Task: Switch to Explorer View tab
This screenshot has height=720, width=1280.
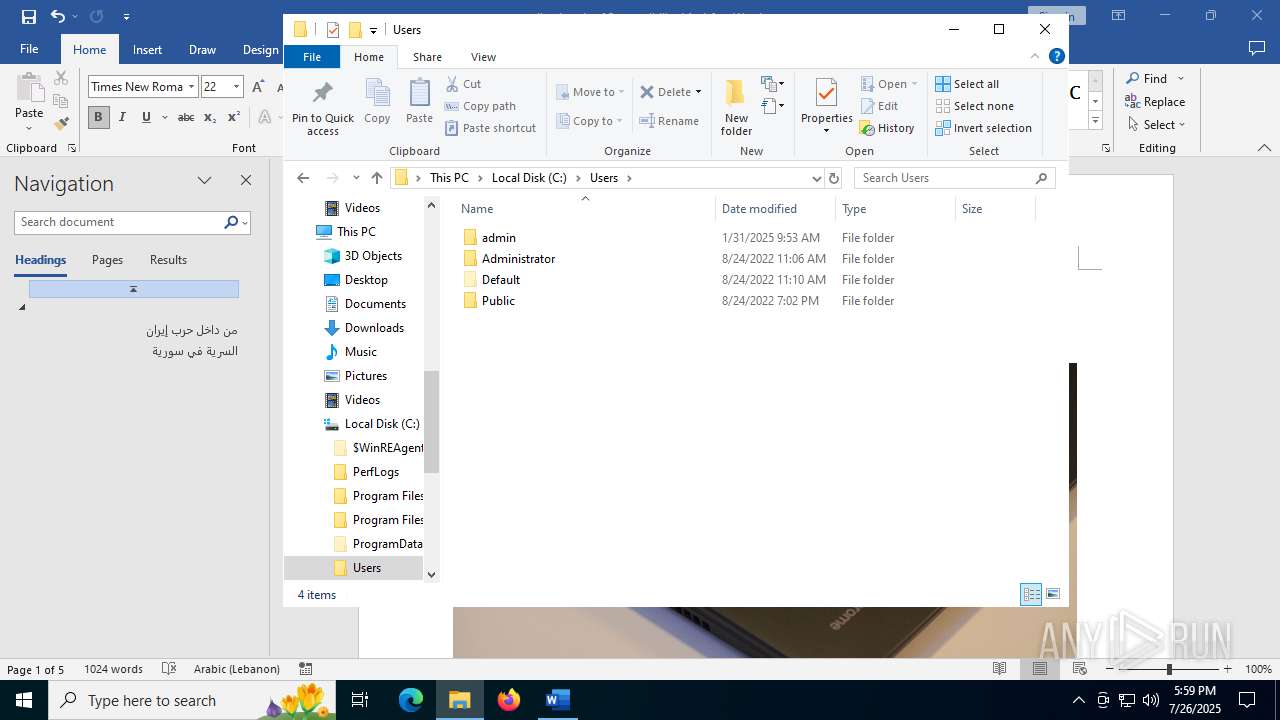Action: point(483,57)
